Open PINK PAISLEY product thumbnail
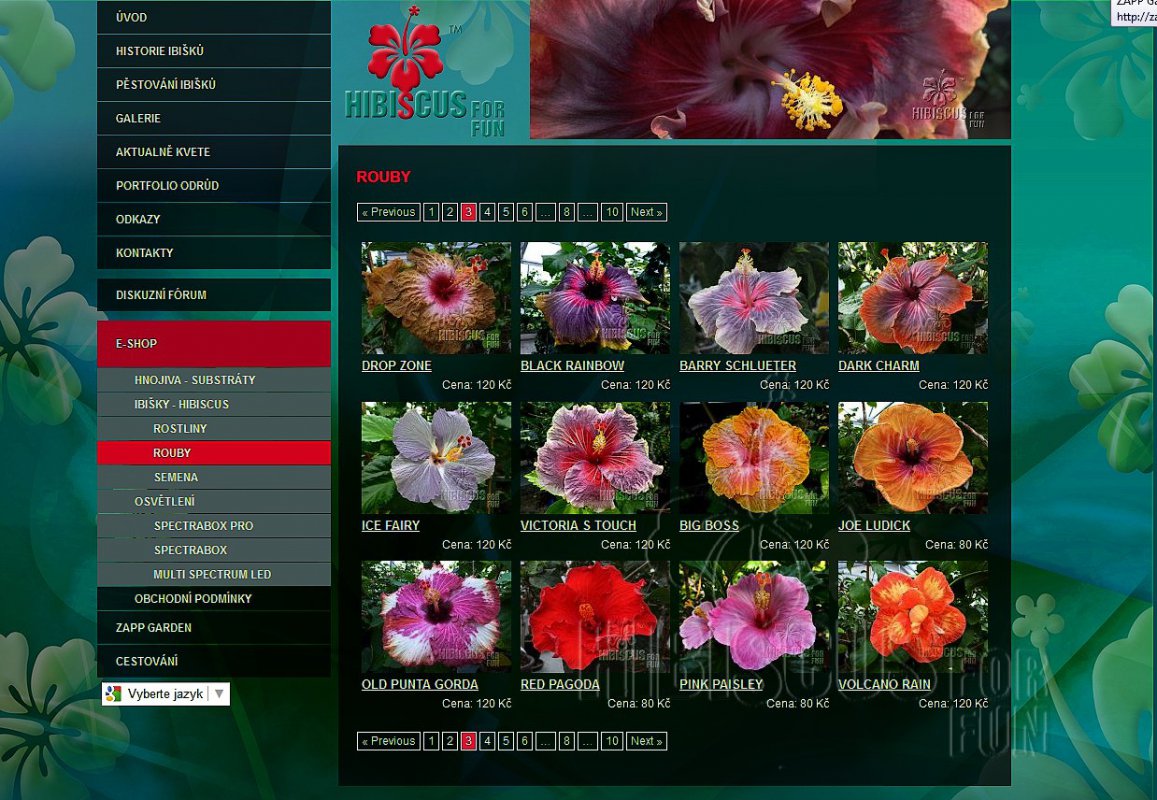Viewport: 1157px width, 800px height. click(754, 617)
